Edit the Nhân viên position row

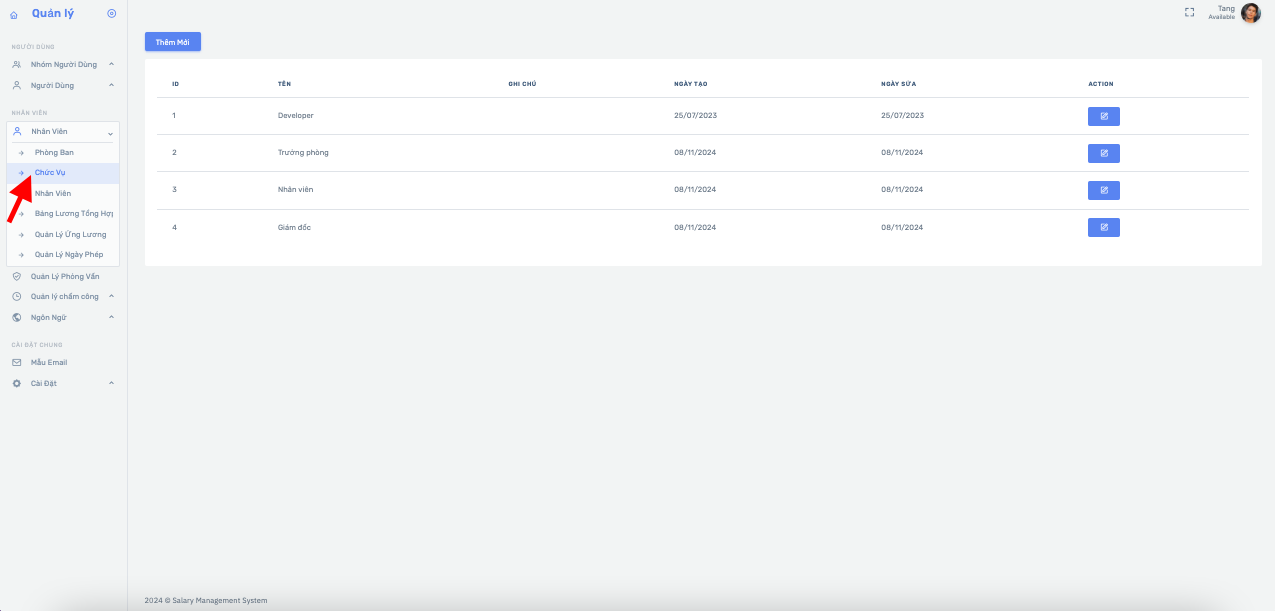(x=1103, y=190)
